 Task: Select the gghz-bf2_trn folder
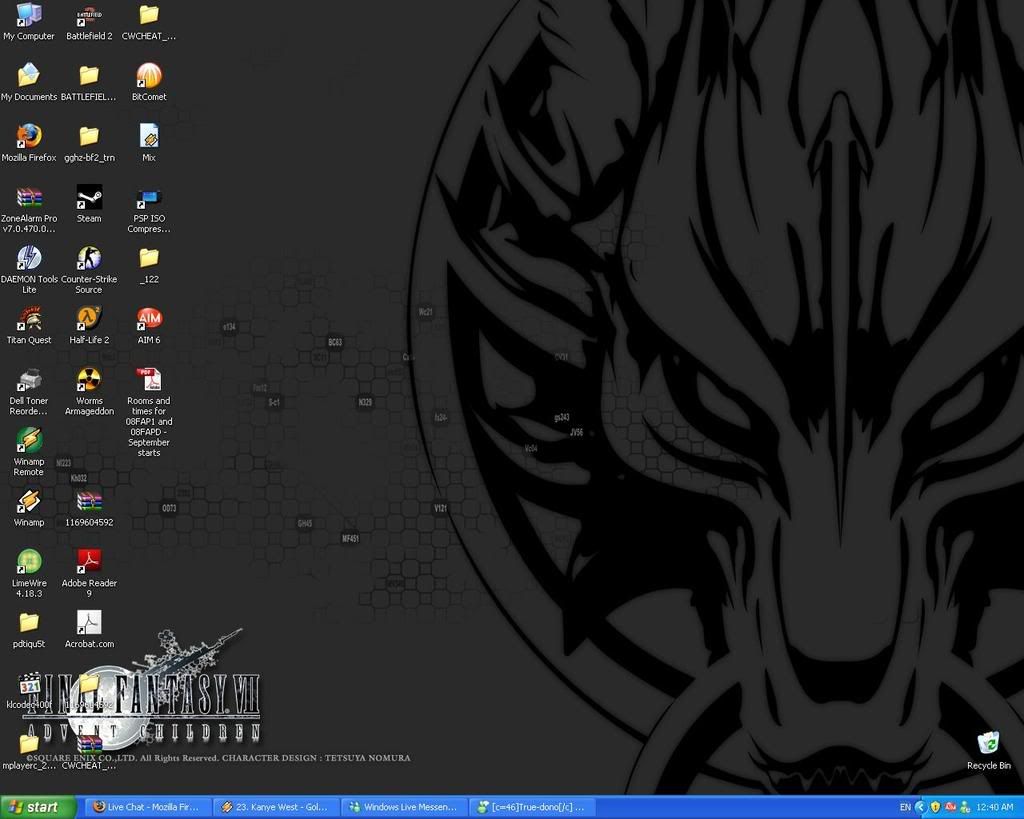click(x=89, y=136)
